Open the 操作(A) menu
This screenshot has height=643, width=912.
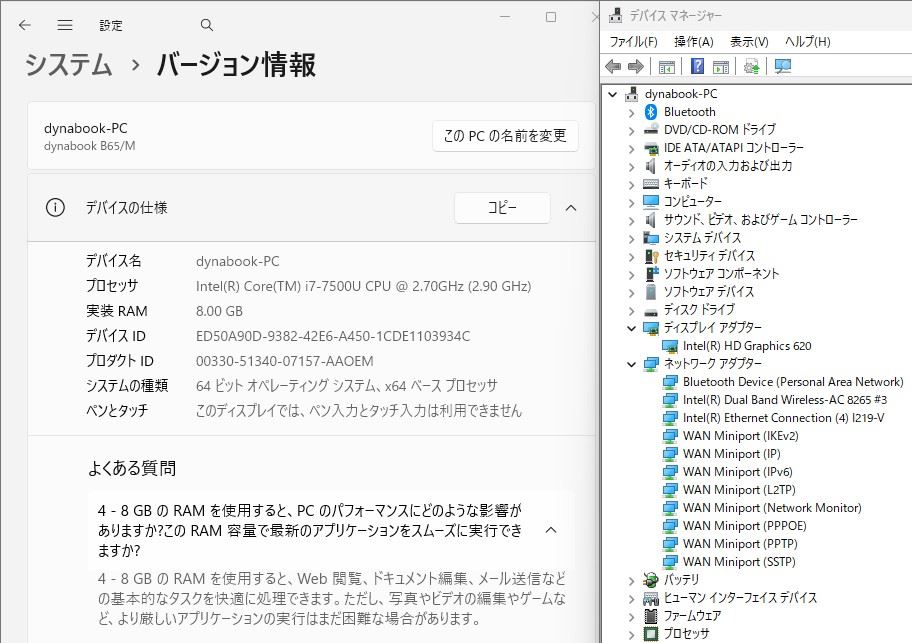pos(693,42)
